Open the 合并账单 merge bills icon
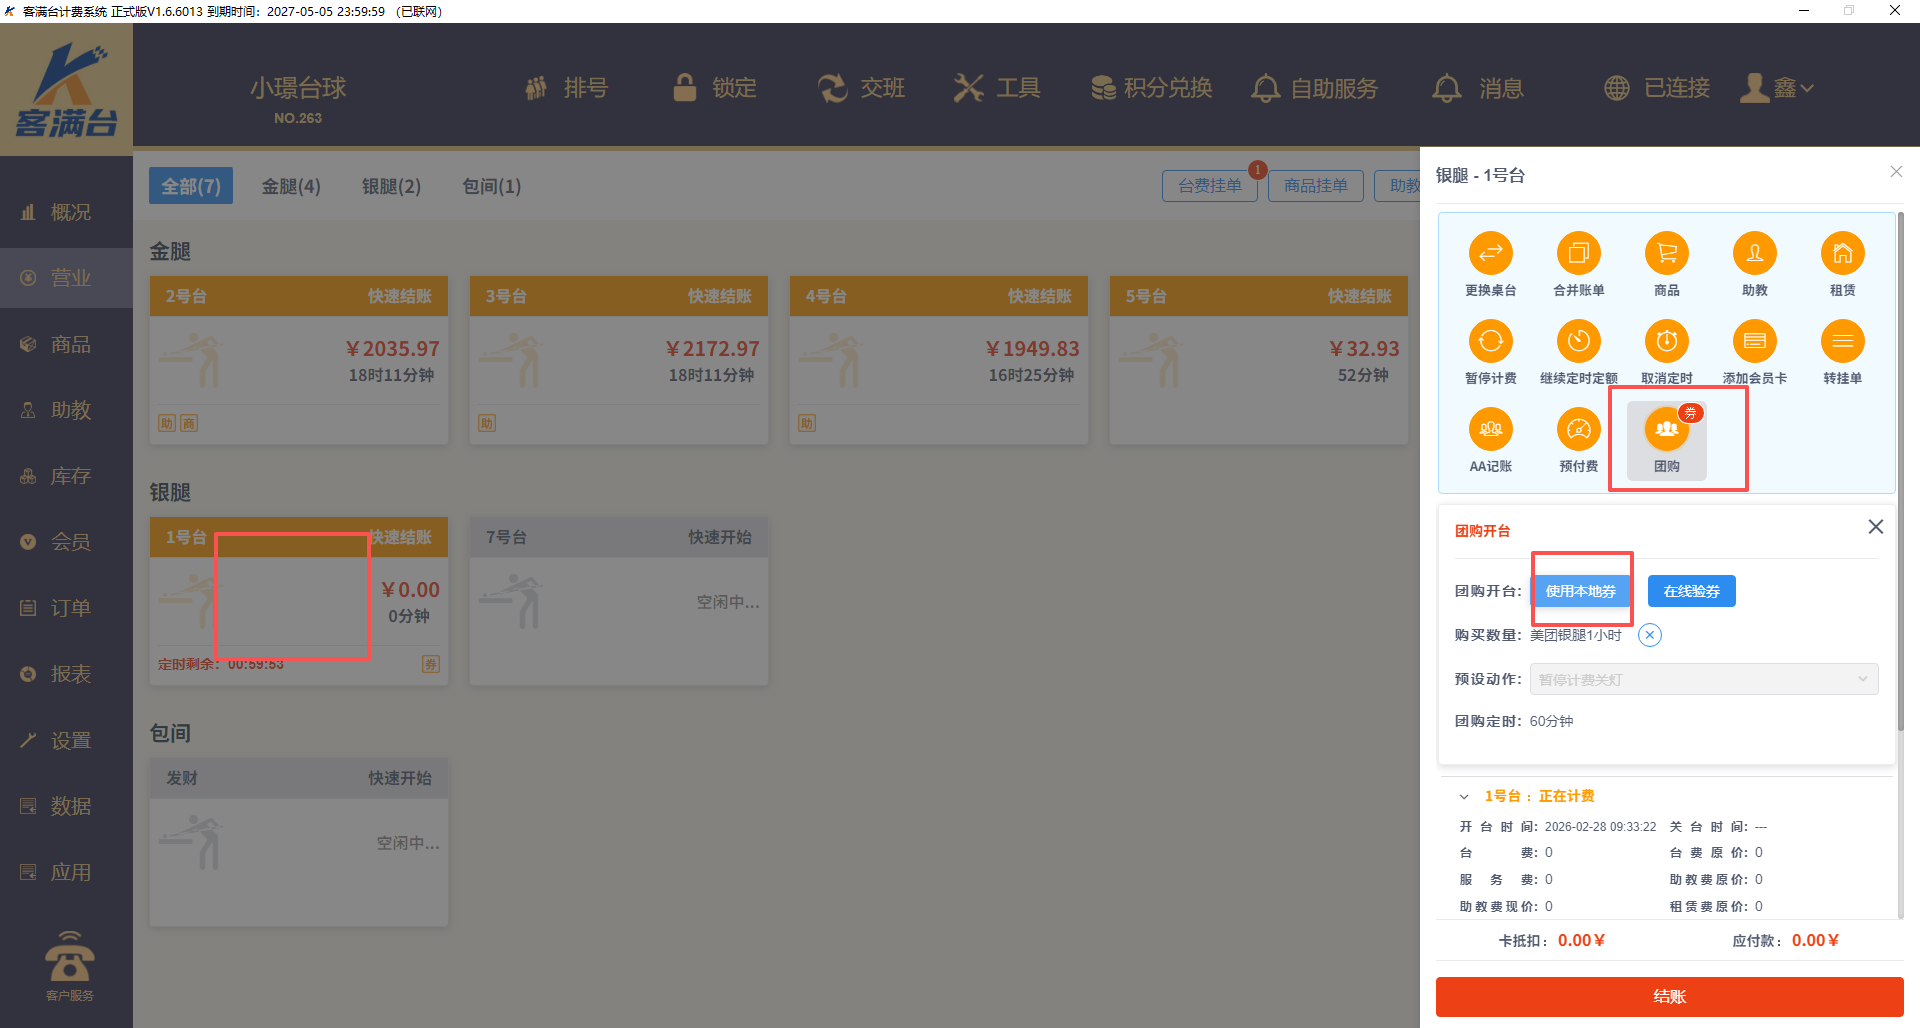Screen dimensions: 1920x1028 (1578, 254)
